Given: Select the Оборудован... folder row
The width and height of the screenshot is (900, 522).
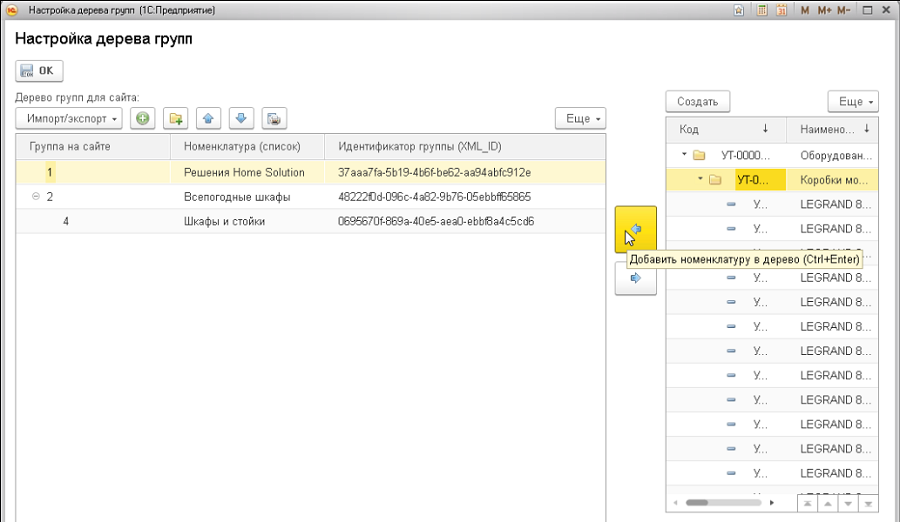Looking at the screenshot, I should click(772, 155).
